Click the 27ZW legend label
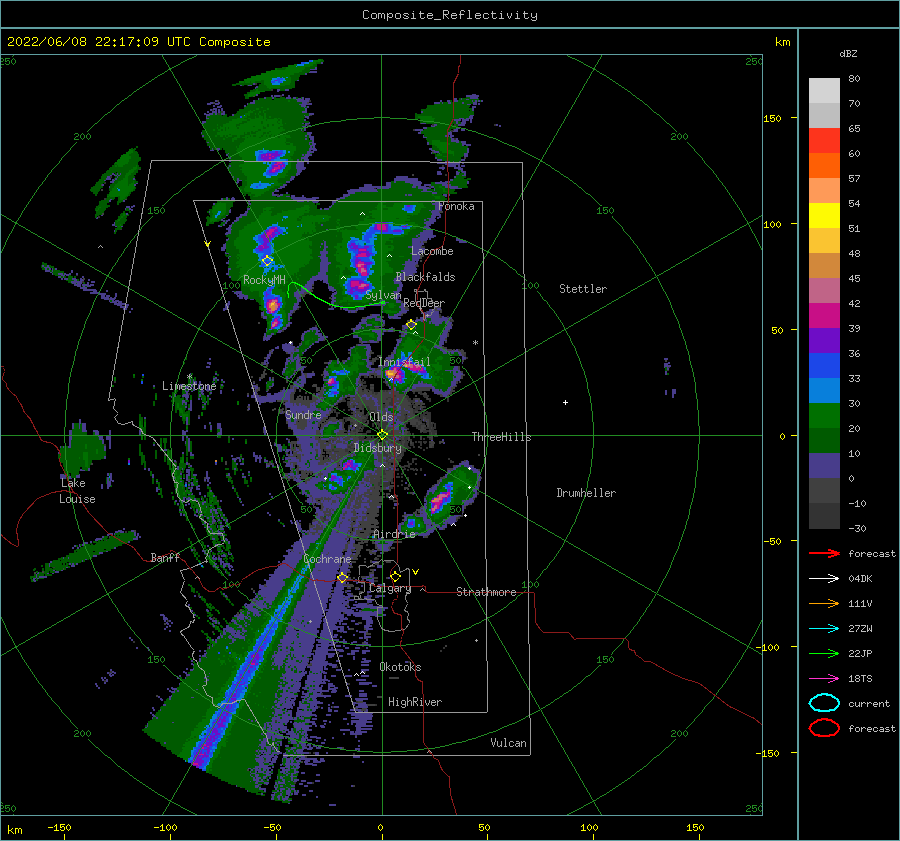Image resolution: width=900 pixels, height=841 pixels. coord(860,629)
